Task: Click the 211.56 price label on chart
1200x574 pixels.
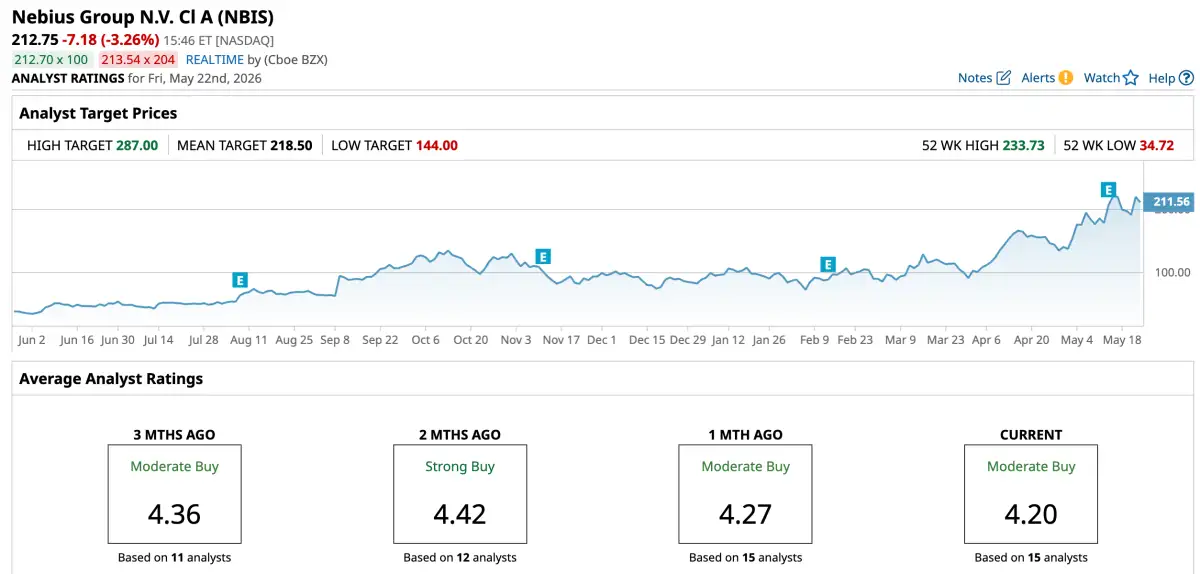Action: (x=1169, y=202)
